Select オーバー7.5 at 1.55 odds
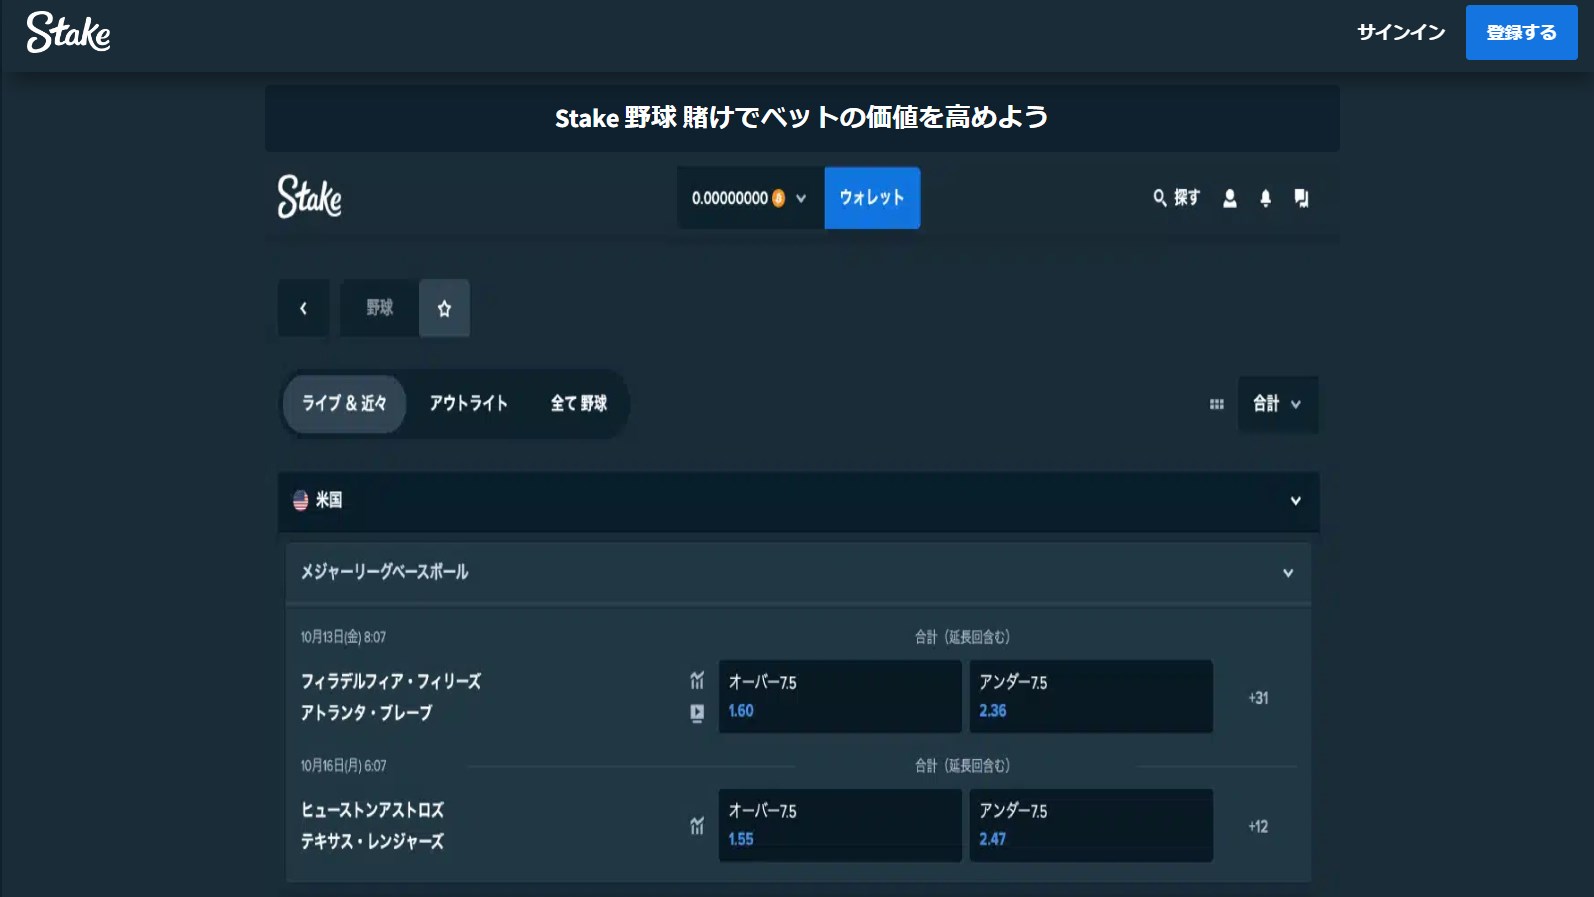 point(840,825)
